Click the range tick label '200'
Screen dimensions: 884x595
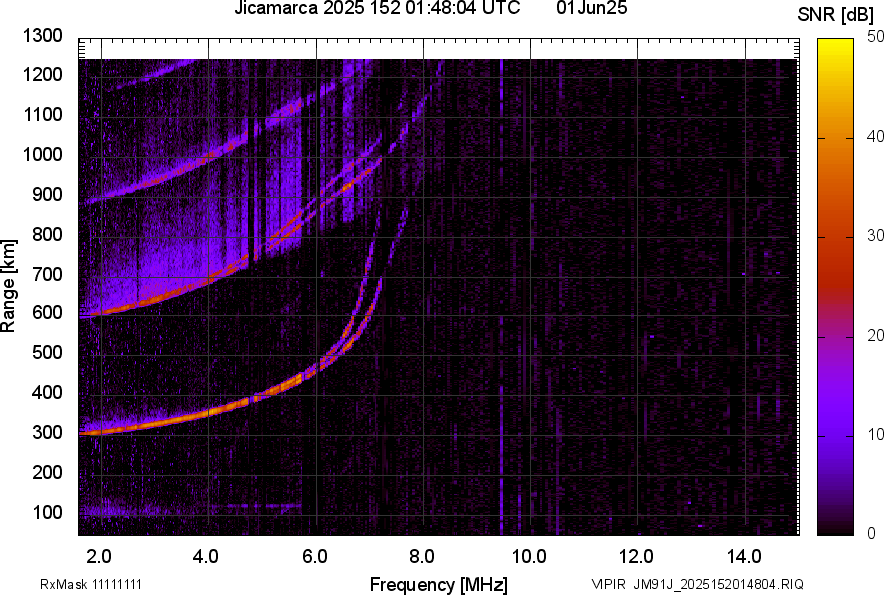tap(47, 472)
